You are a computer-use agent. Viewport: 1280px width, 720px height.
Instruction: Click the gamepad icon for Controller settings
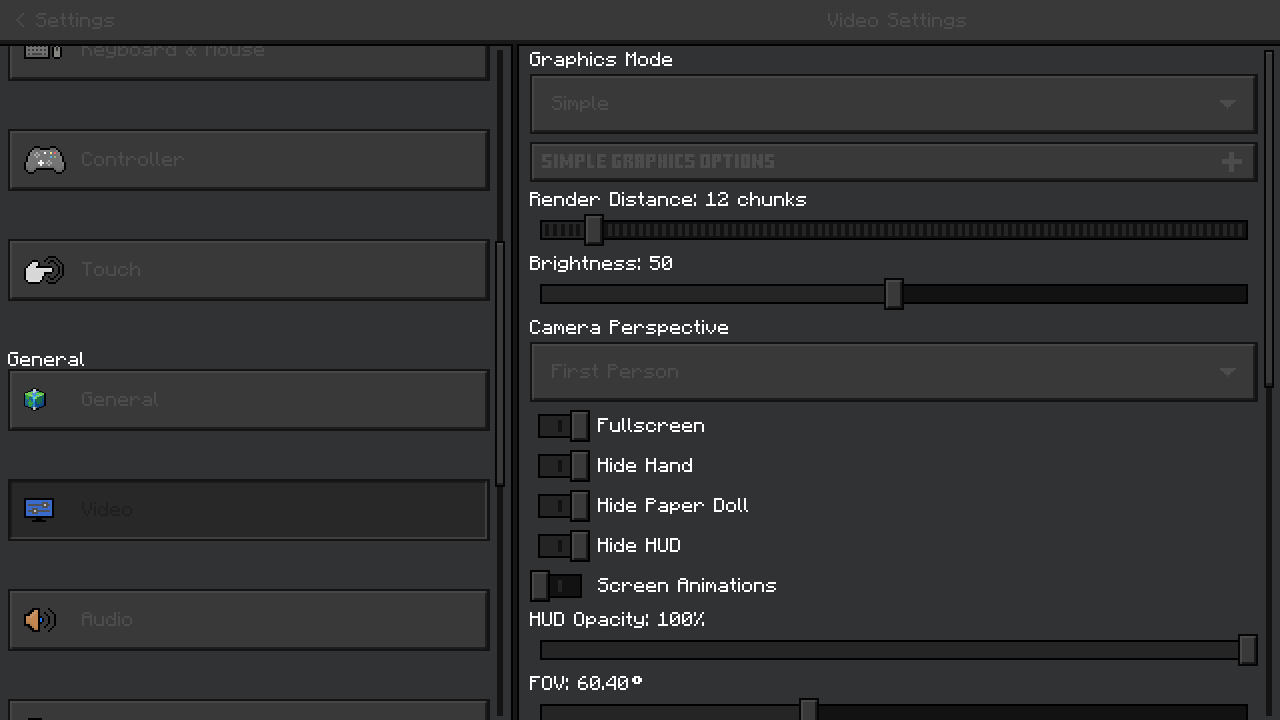coord(44,160)
